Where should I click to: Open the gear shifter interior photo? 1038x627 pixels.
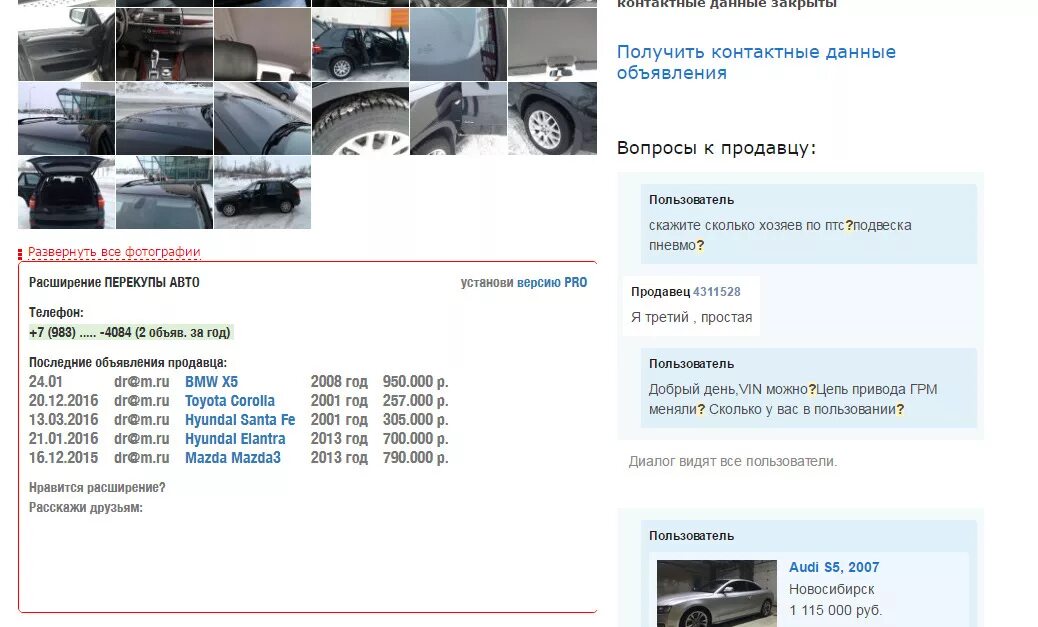tap(164, 44)
